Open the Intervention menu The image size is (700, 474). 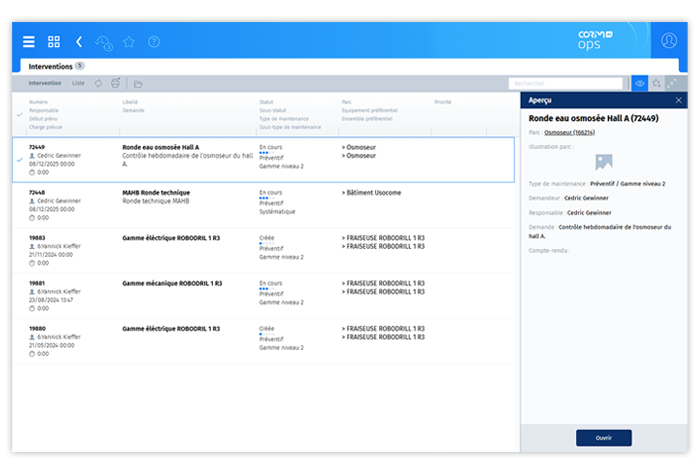point(45,83)
